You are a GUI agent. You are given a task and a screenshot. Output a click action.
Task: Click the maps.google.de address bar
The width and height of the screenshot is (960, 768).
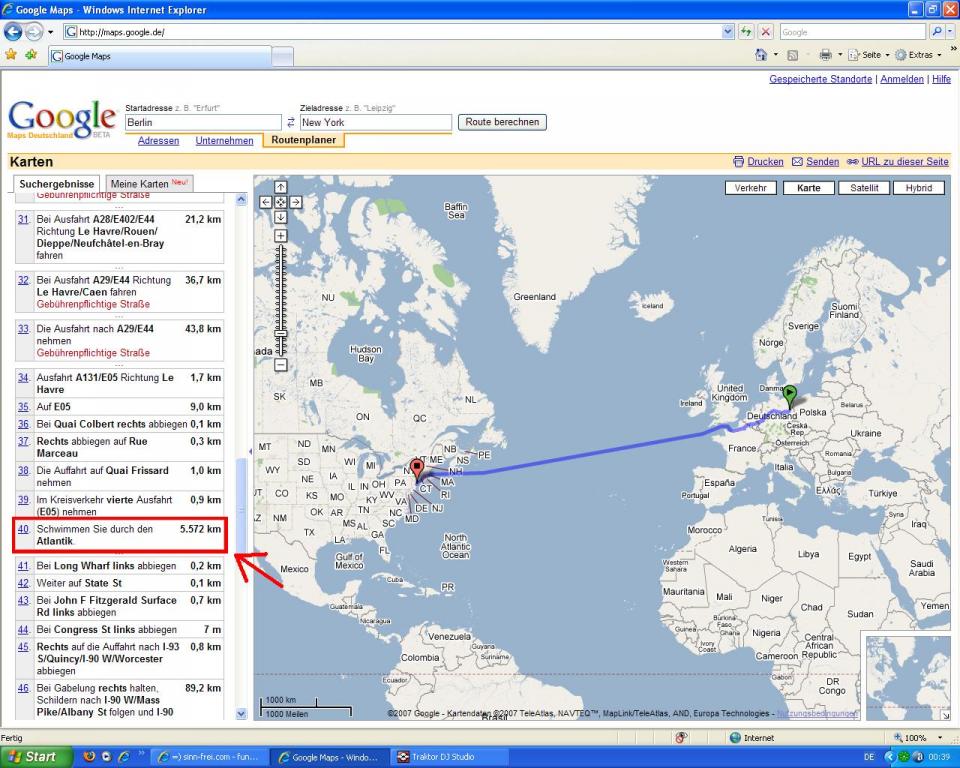tap(392, 32)
